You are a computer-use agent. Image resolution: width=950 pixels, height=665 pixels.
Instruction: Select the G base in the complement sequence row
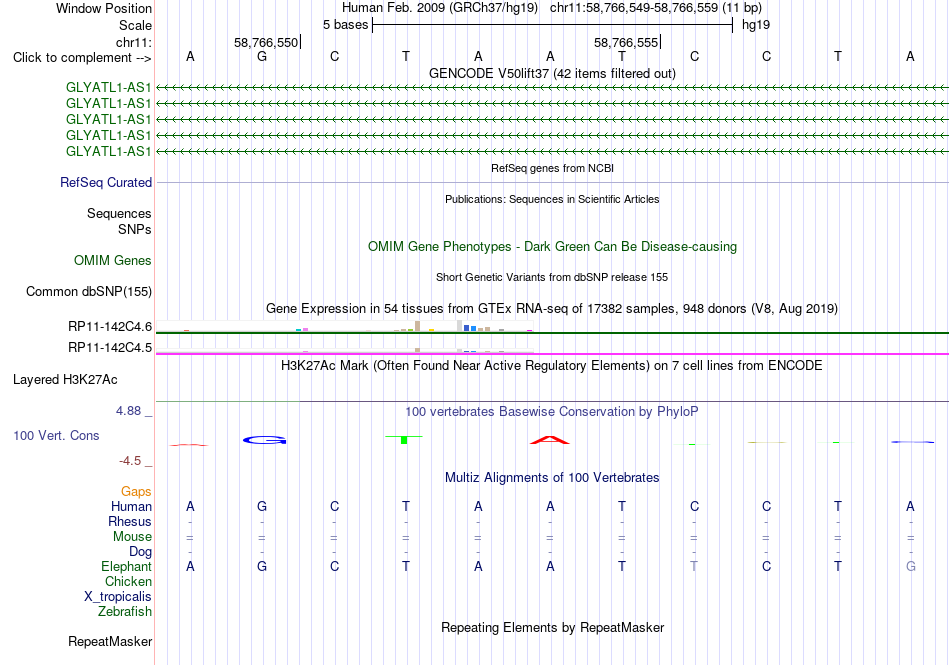click(262, 56)
